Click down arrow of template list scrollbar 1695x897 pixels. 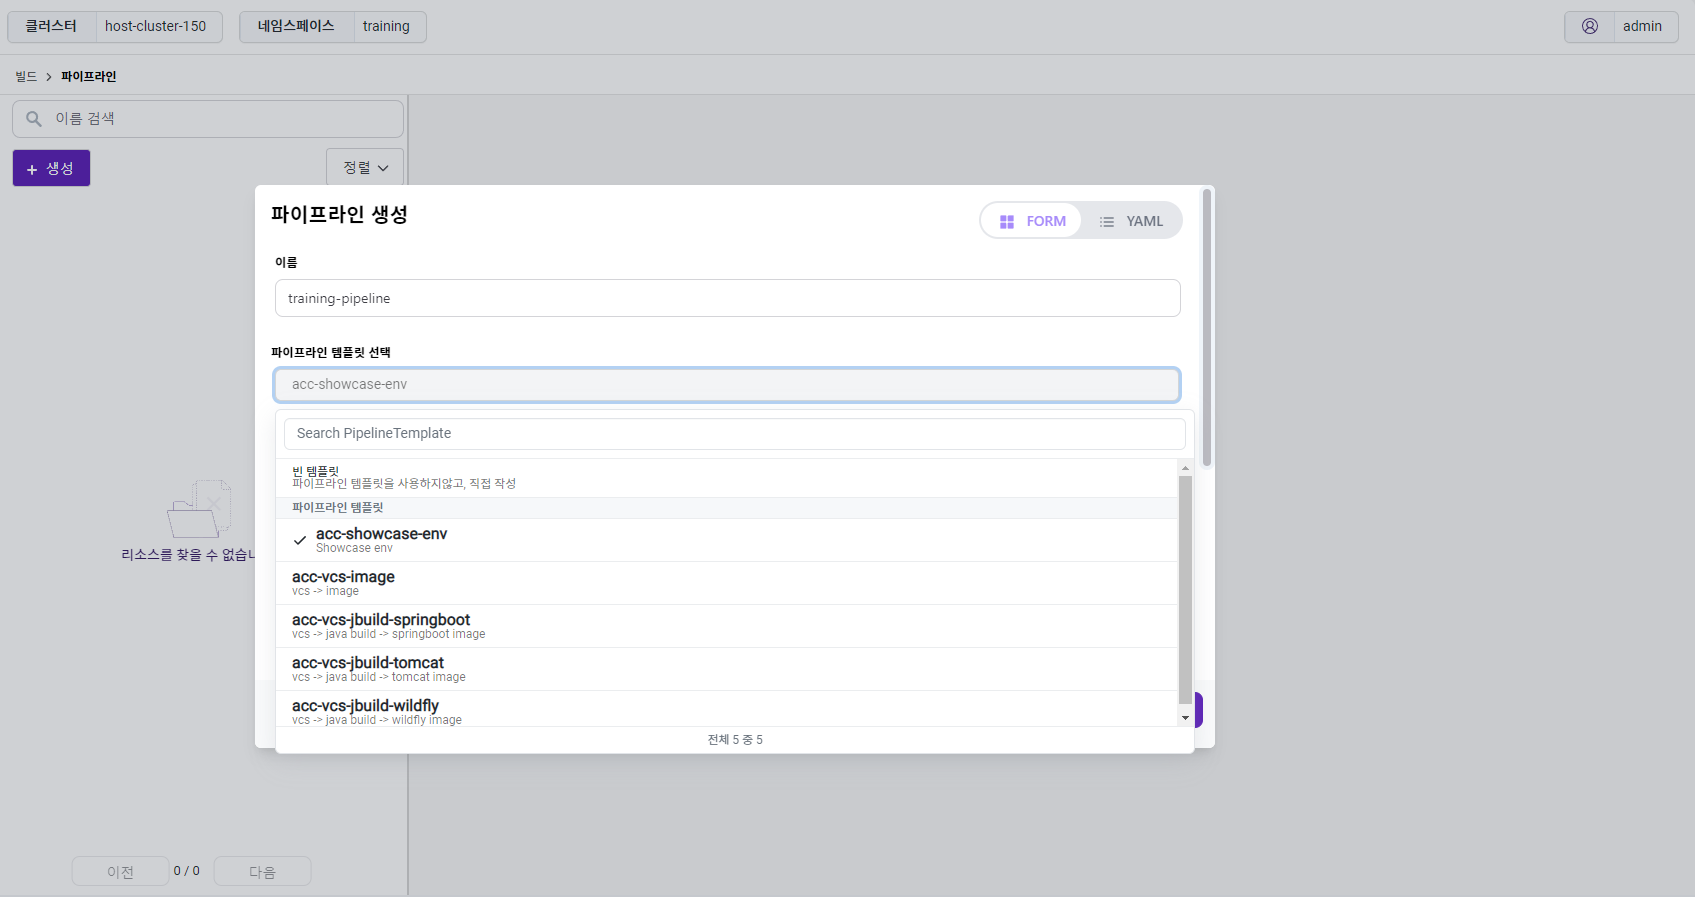point(1185,718)
